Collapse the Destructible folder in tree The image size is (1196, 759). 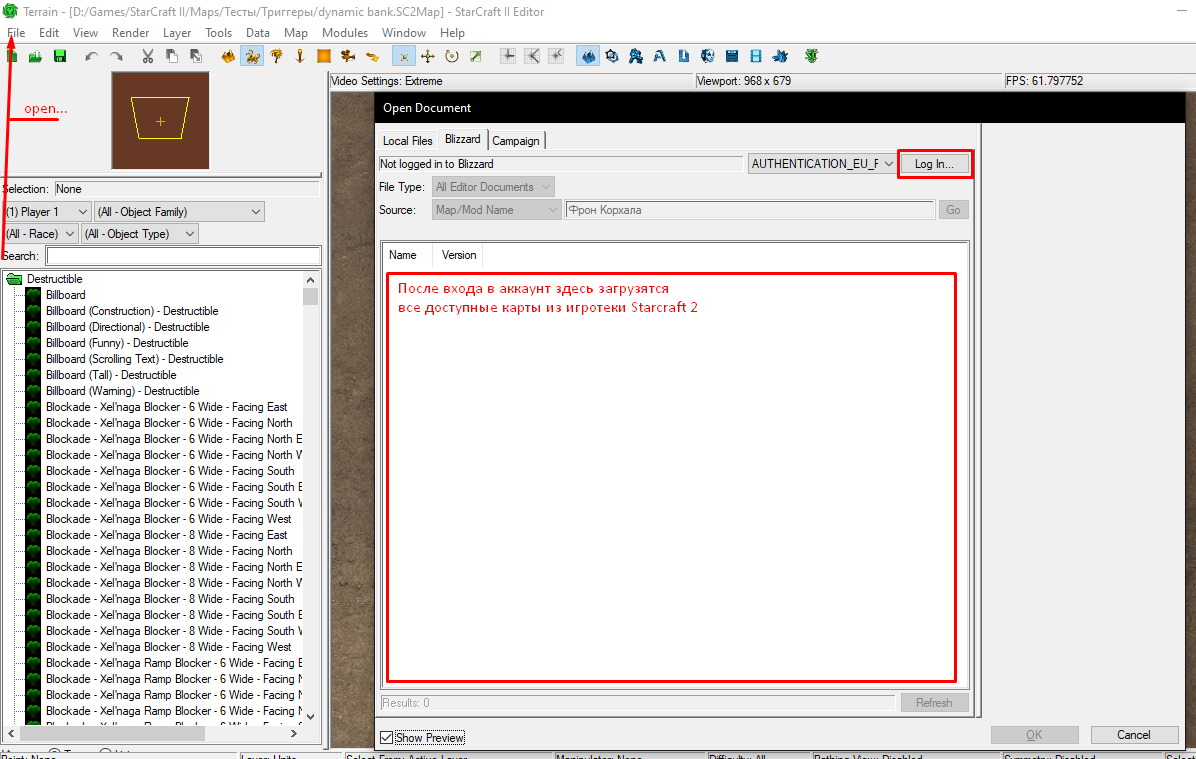(14, 279)
